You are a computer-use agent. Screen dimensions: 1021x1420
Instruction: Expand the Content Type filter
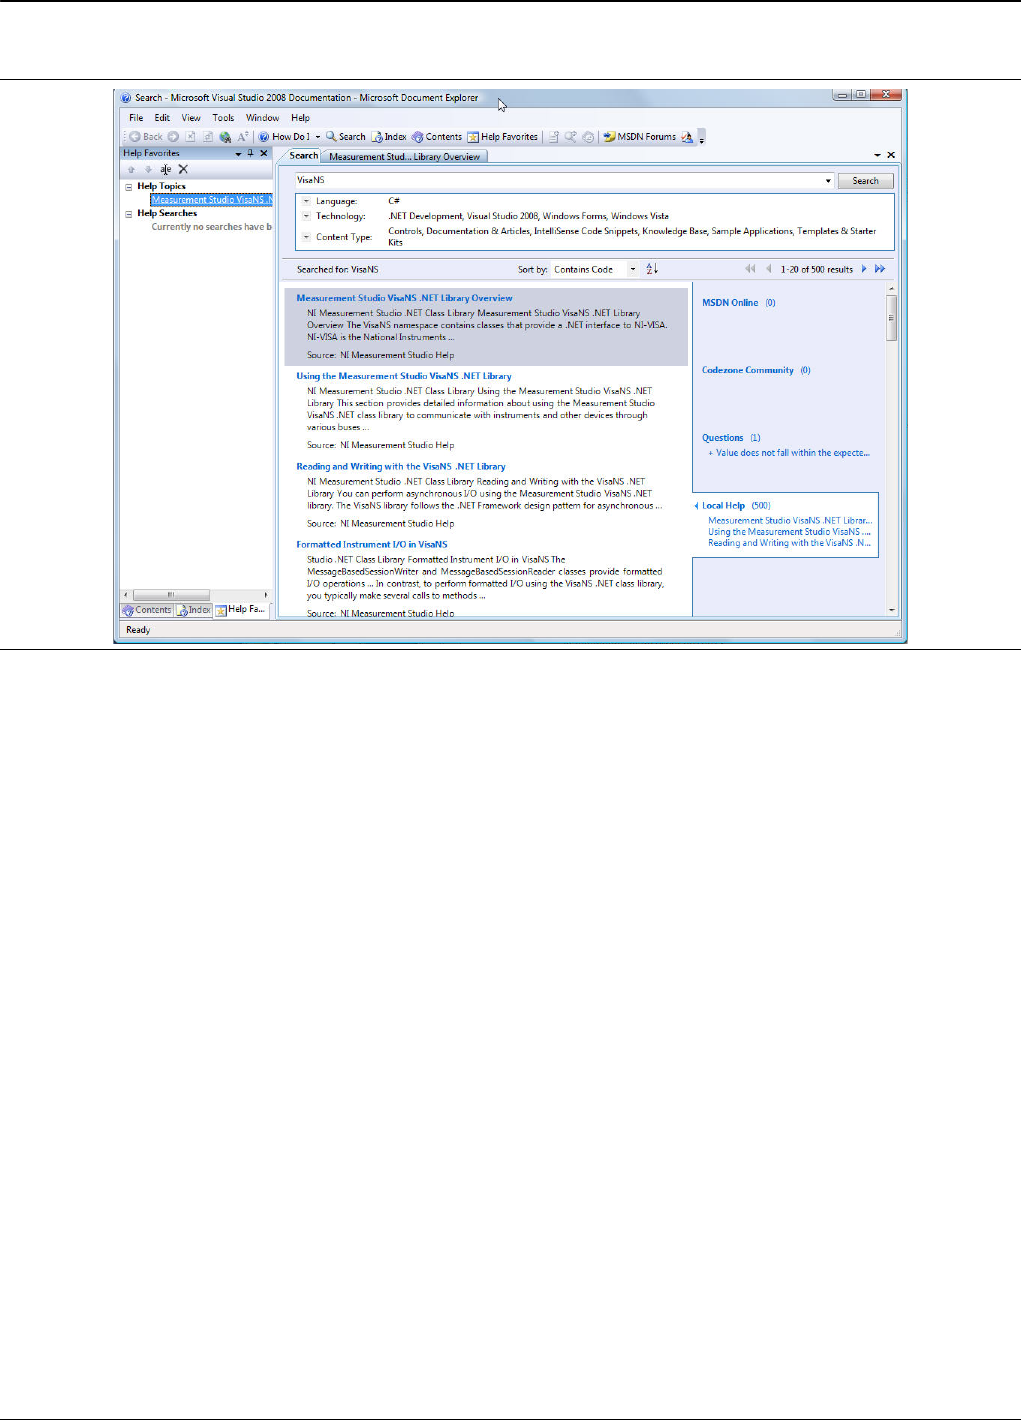point(306,237)
